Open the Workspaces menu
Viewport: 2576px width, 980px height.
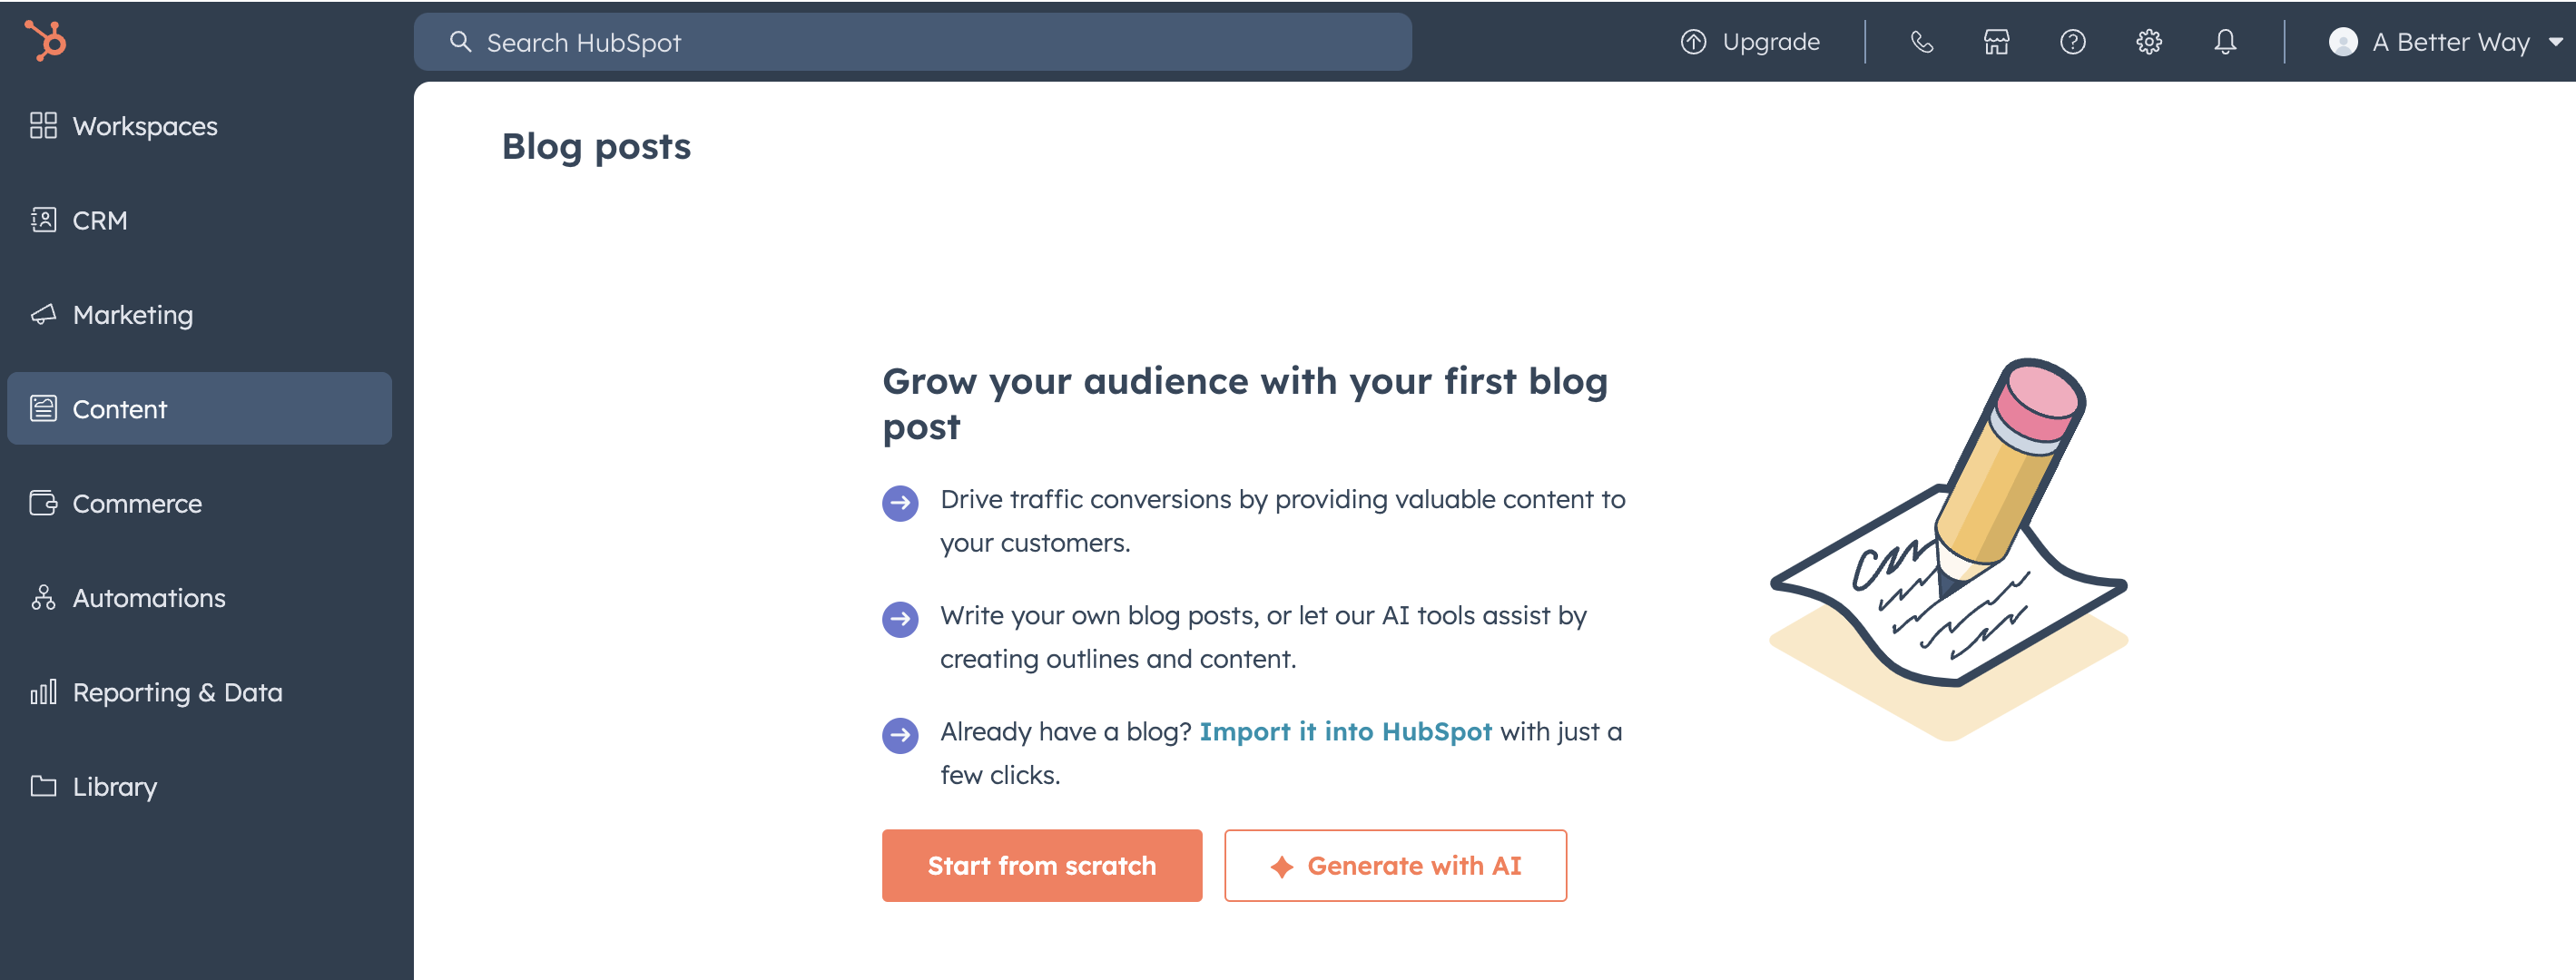(144, 126)
